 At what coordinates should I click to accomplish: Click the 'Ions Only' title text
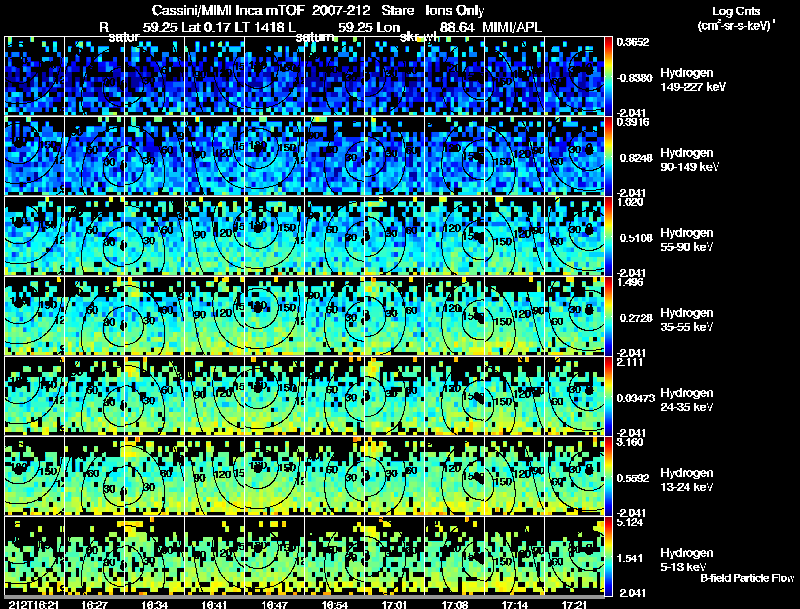455,10
